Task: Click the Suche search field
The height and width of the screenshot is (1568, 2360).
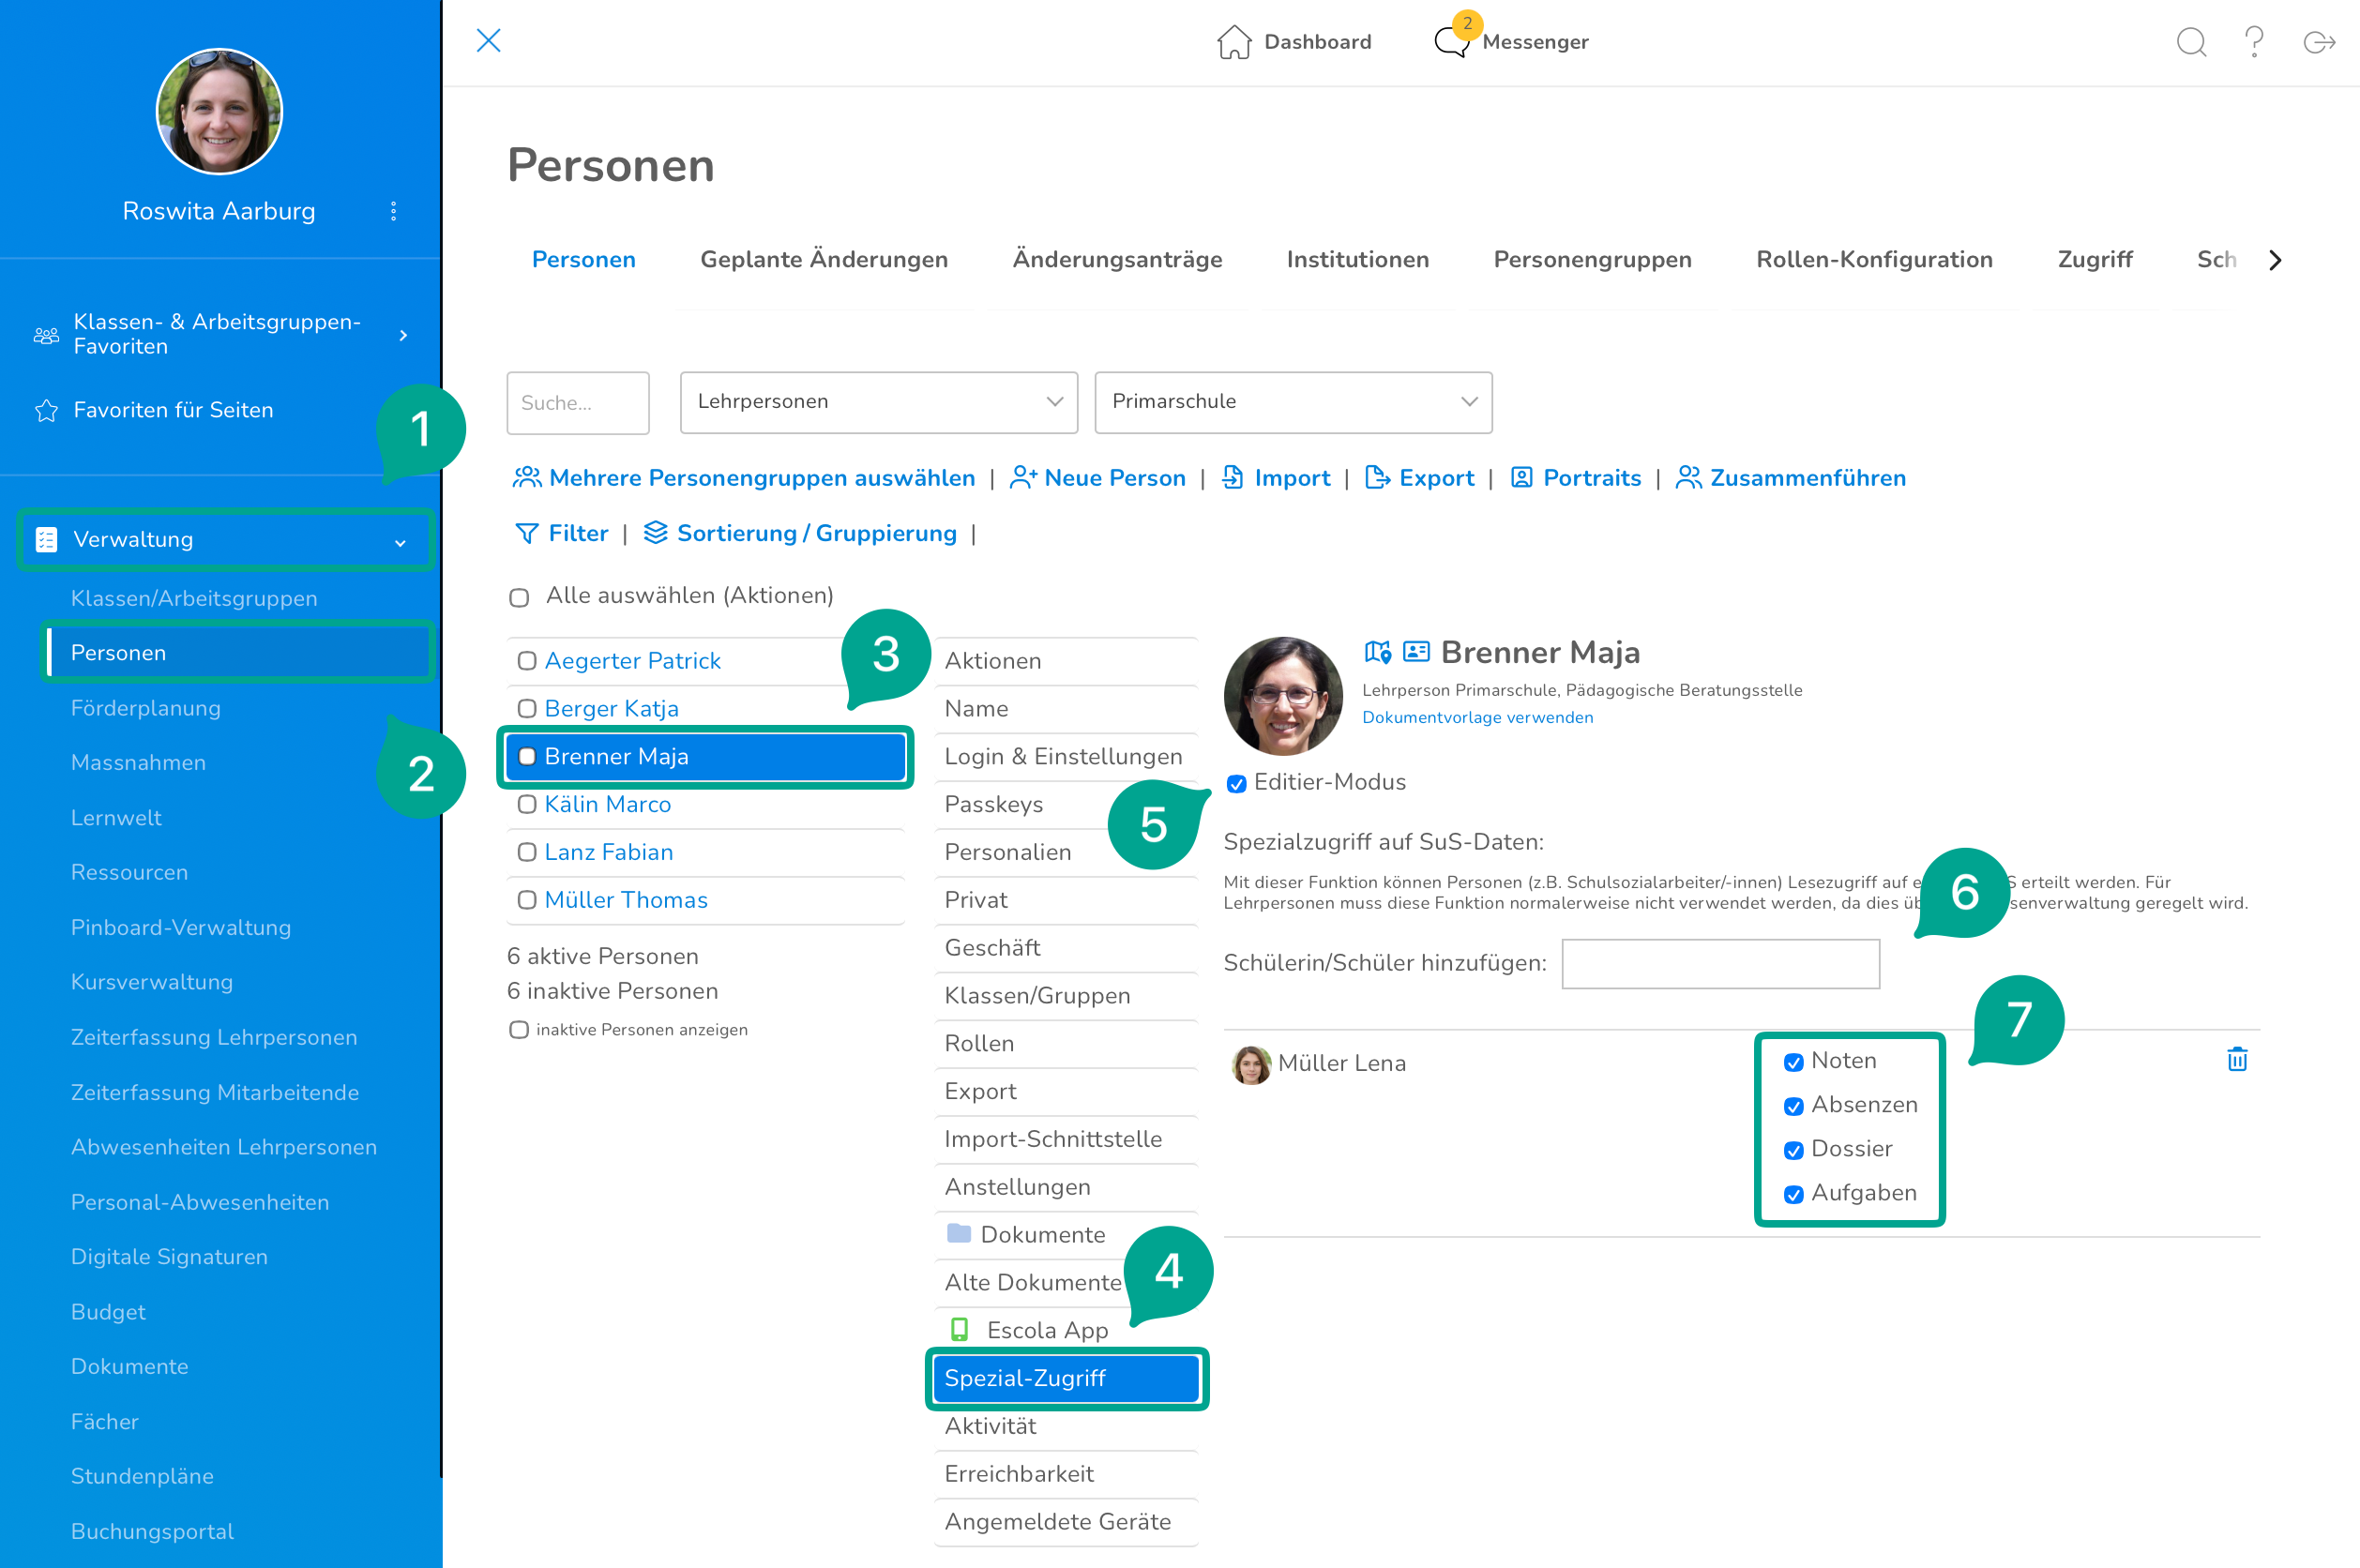Action: tap(578, 403)
